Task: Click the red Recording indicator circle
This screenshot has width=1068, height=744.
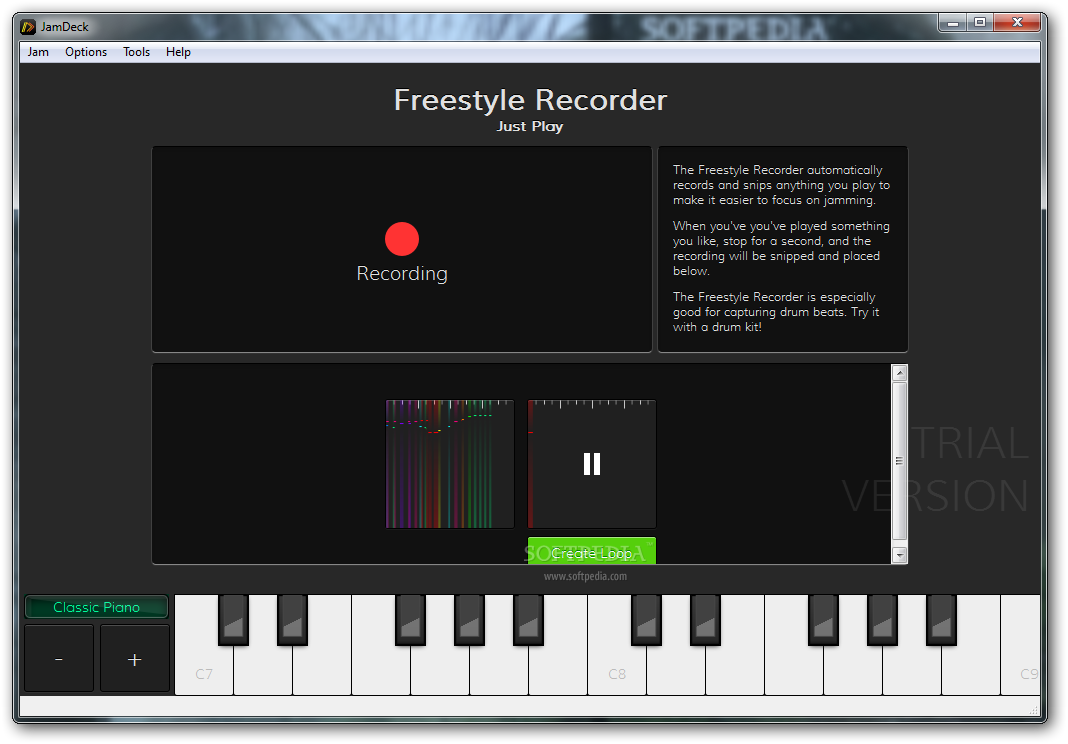Action: [x=402, y=239]
